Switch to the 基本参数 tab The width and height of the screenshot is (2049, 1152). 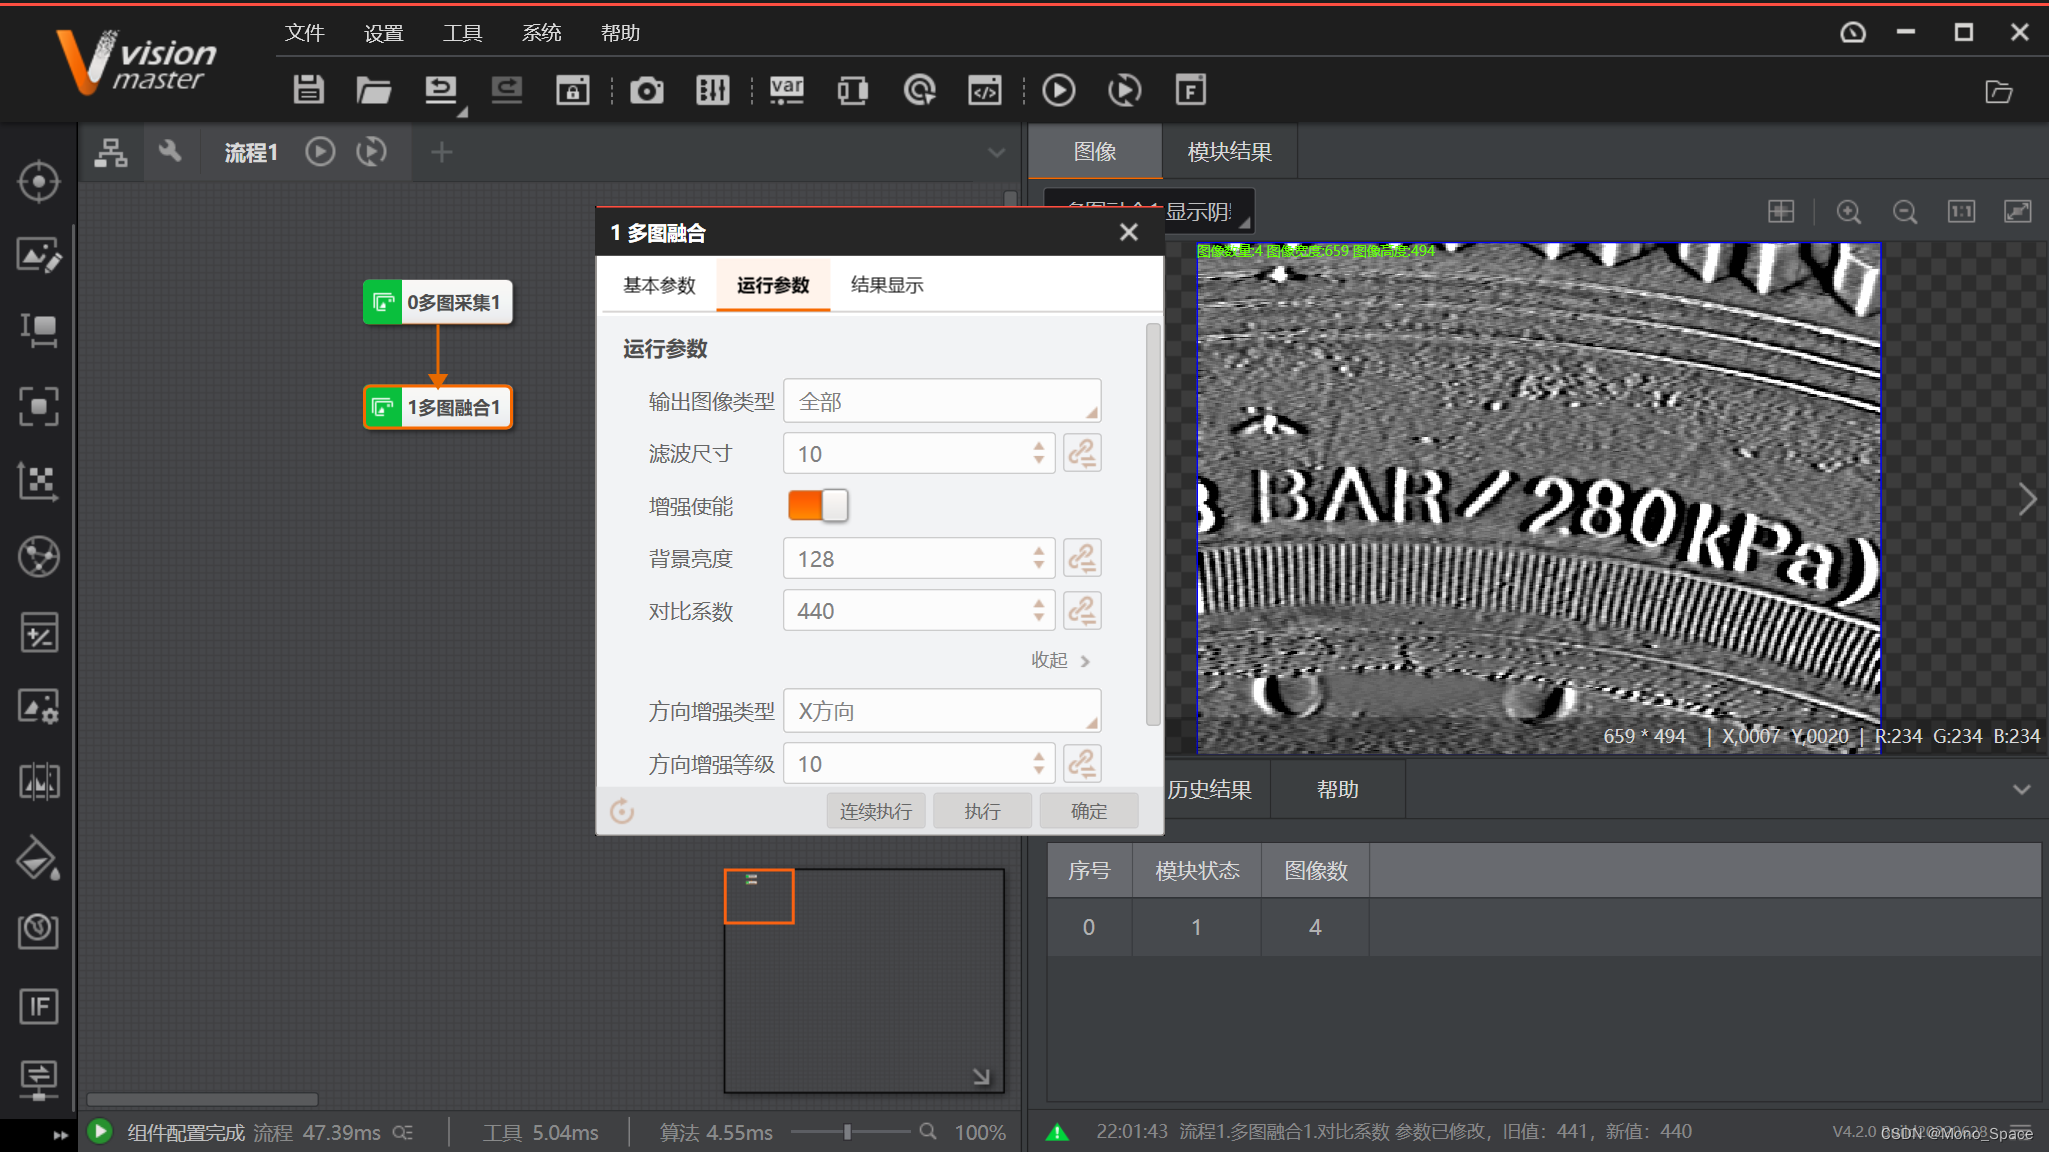(x=658, y=285)
